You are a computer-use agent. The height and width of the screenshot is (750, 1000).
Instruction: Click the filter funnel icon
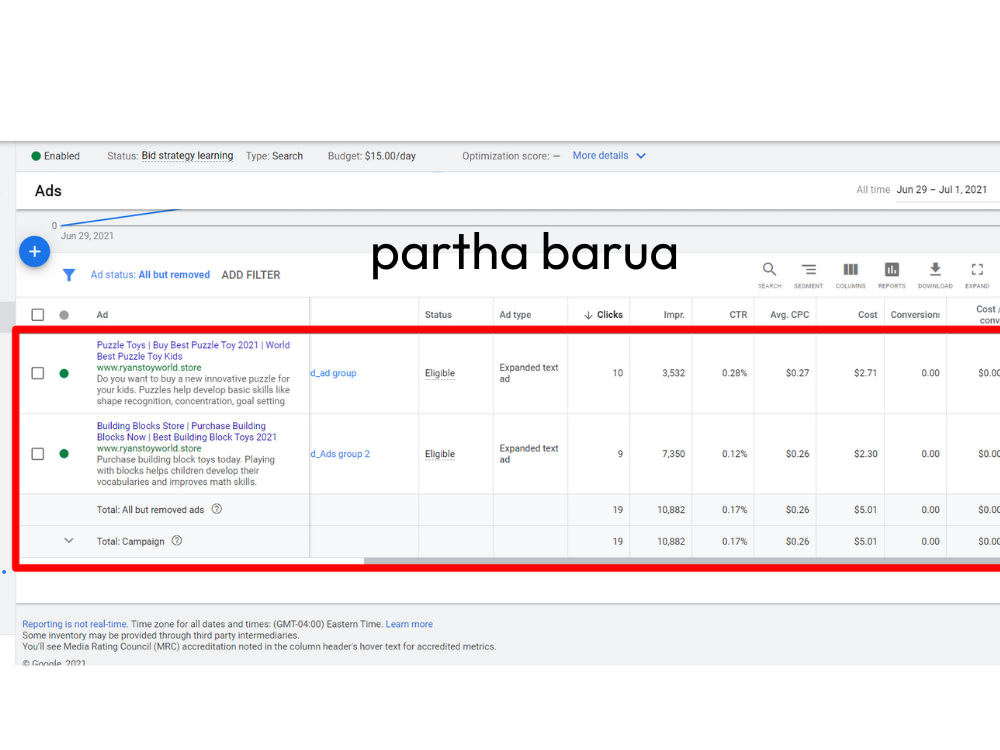point(69,275)
